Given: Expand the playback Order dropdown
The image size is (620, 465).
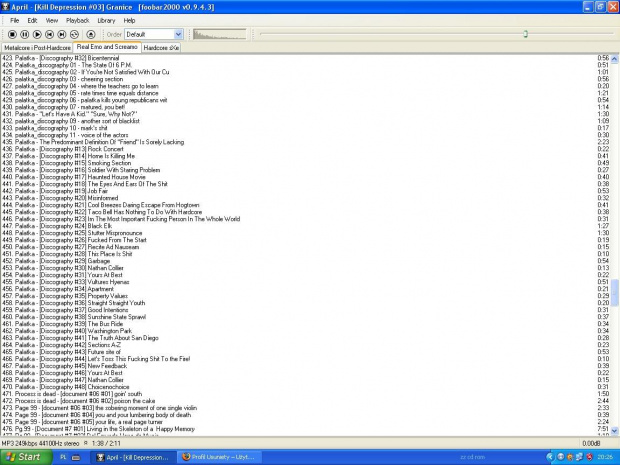Looking at the screenshot, I should pos(178,34).
